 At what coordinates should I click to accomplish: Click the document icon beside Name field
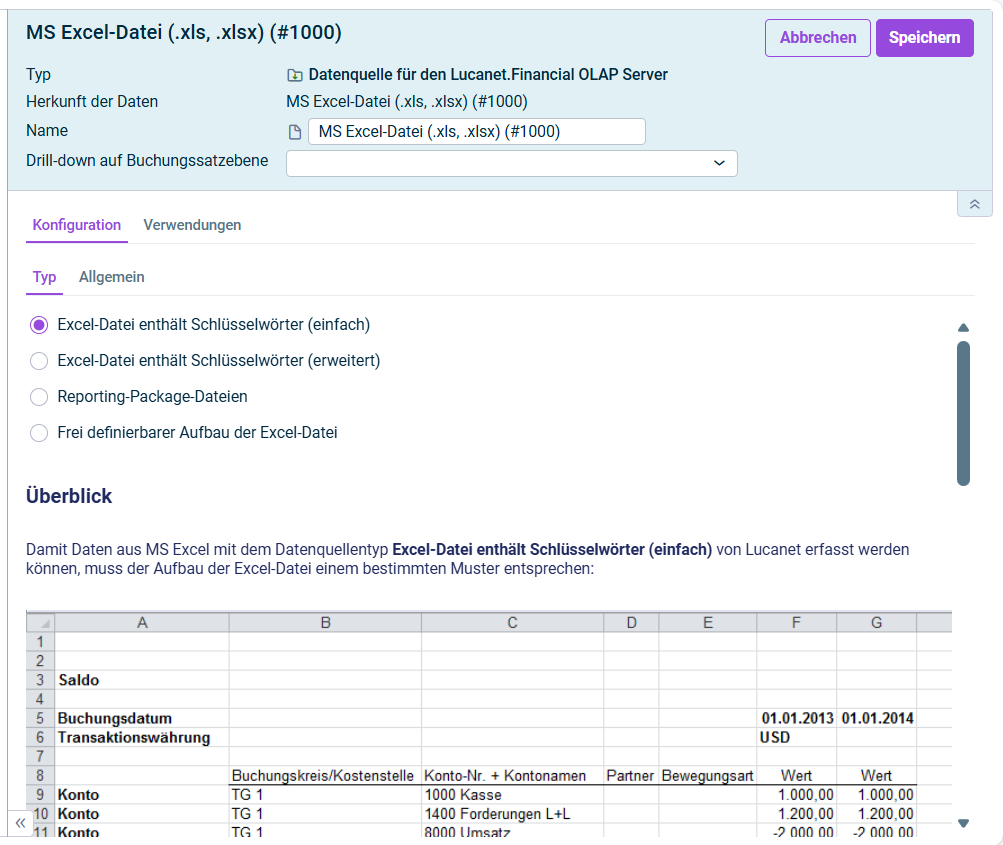pyautogui.click(x=295, y=132)
